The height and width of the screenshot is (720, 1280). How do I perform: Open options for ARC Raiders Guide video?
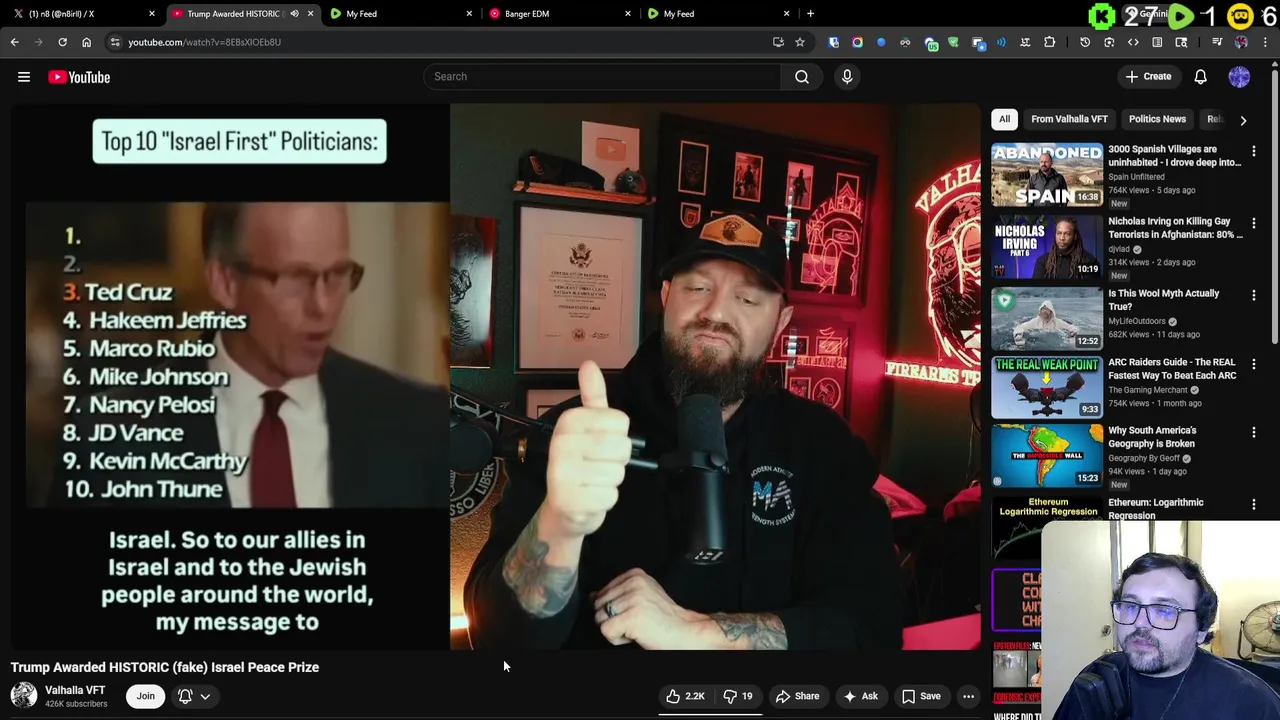click(x=1253, y=365)
